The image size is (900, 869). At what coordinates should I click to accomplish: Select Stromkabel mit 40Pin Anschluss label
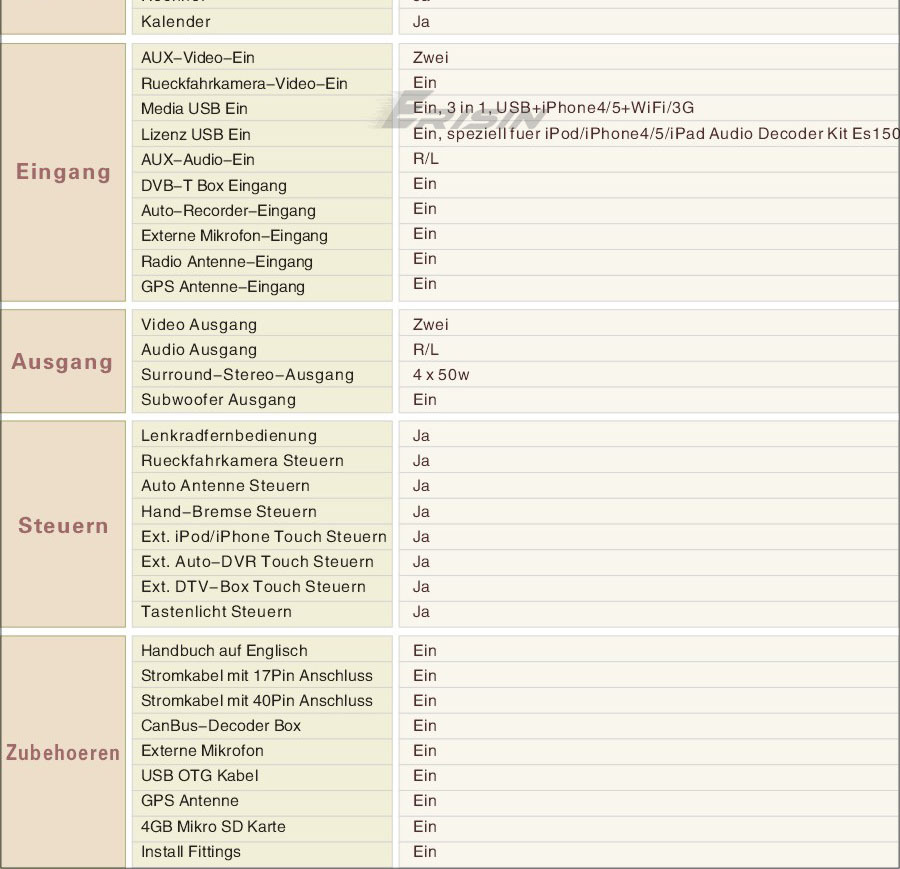pos(257,701)
